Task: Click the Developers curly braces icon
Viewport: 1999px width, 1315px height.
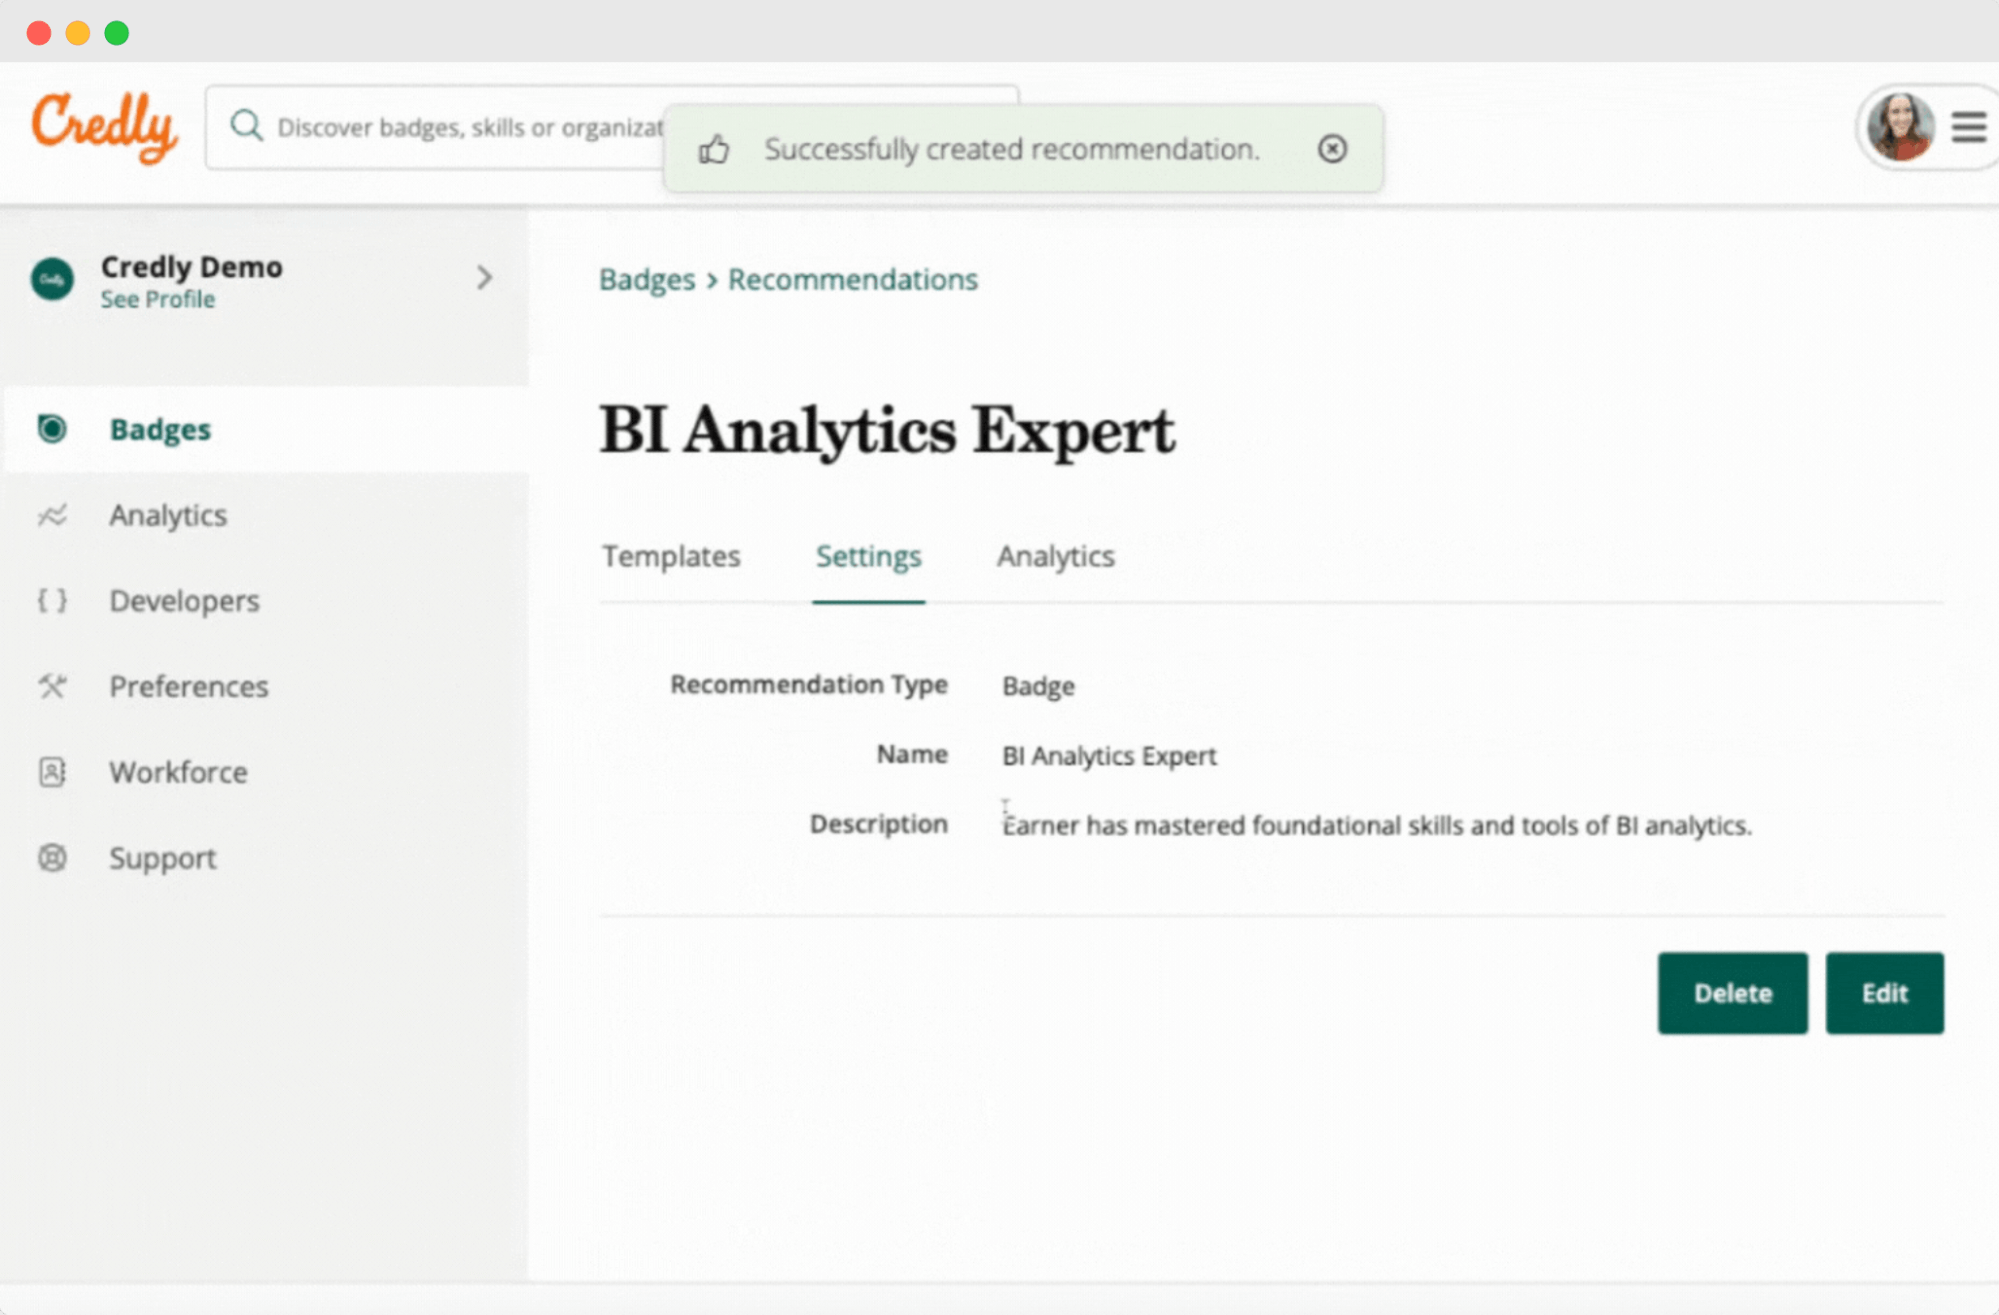Action: click(x=52, y=600)
